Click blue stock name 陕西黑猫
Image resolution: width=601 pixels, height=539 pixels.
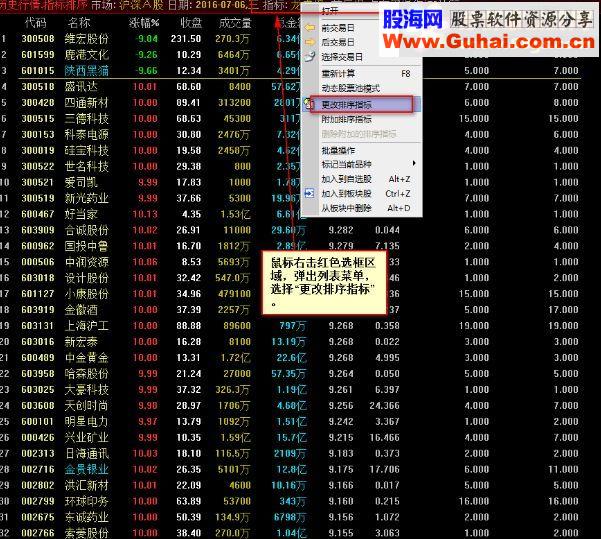[87, 71]
